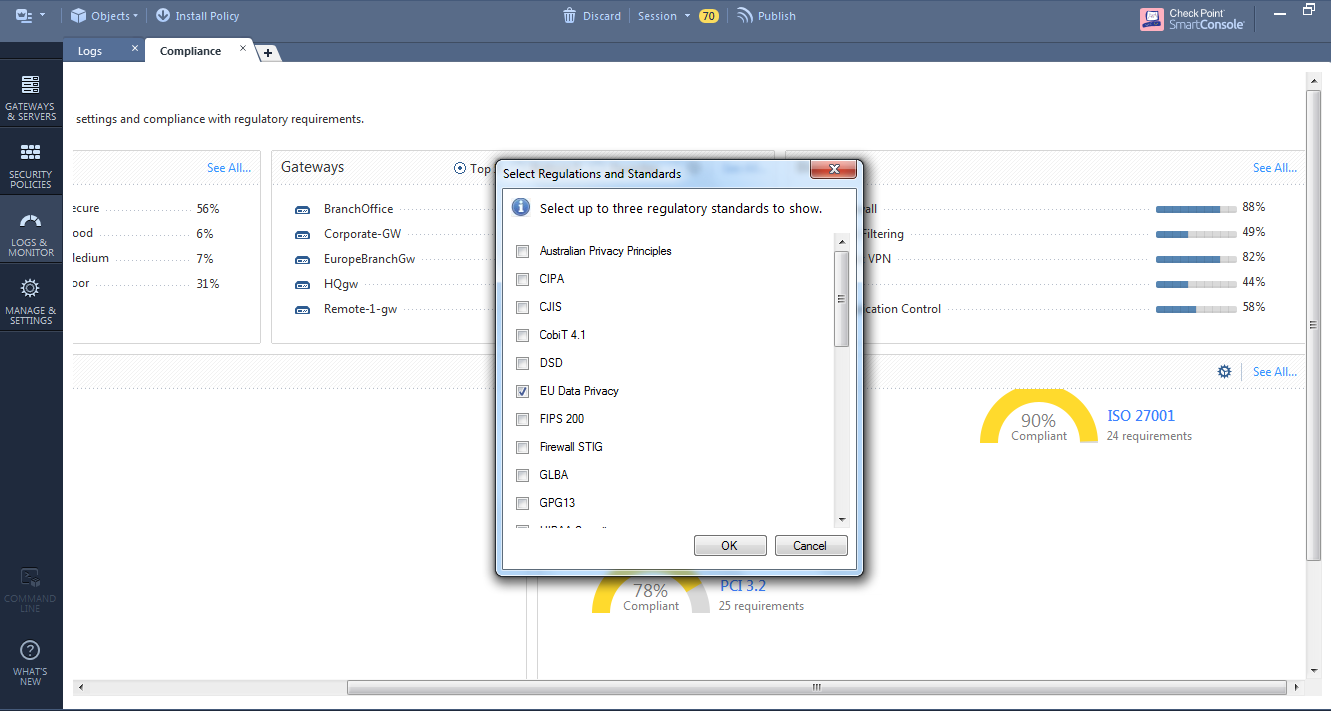1331x711 pixels.
Task: Confirm selection with the OK button
Action: [730, 545]
